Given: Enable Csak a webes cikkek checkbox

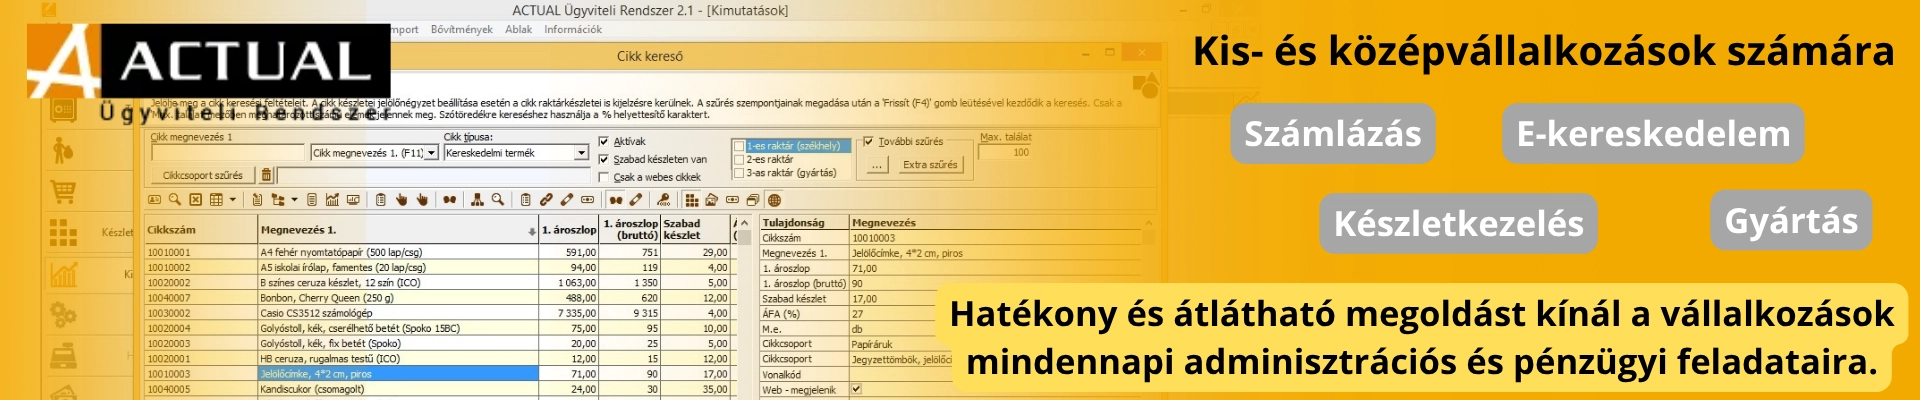Looking at the screenshot, I should pos(603,177).
